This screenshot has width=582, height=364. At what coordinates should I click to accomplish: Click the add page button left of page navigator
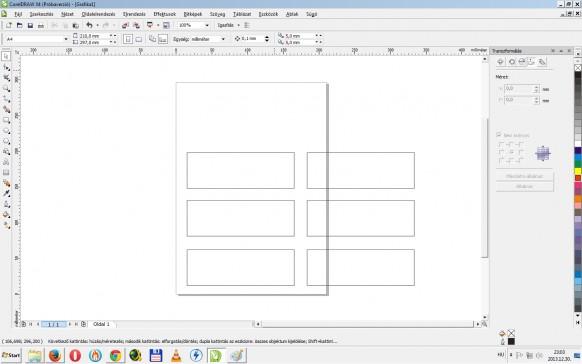tap(24, 324)
